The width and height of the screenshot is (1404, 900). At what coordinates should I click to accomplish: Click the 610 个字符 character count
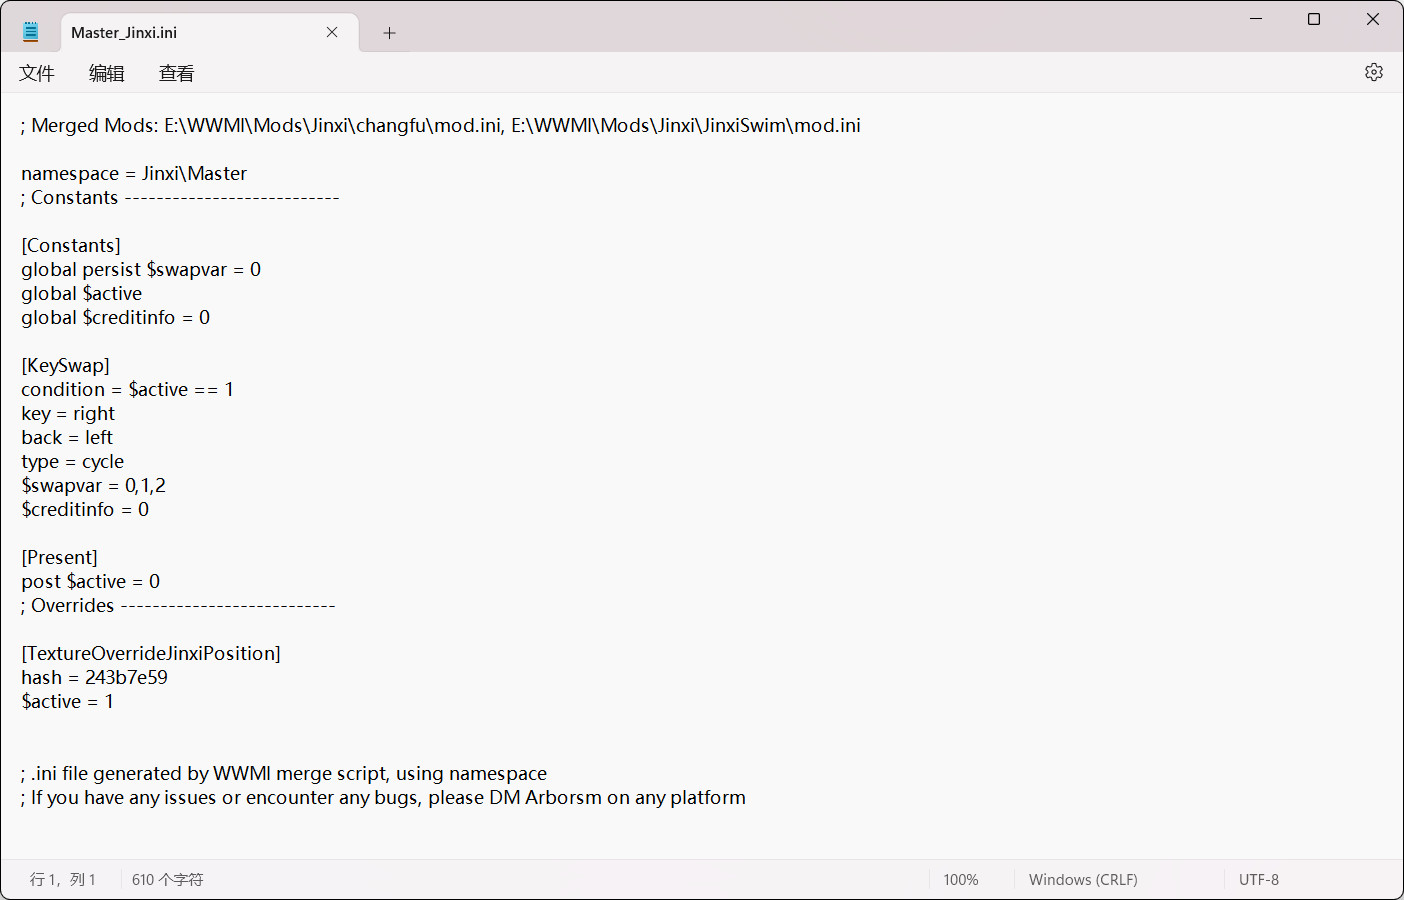(x=166, y=879)
